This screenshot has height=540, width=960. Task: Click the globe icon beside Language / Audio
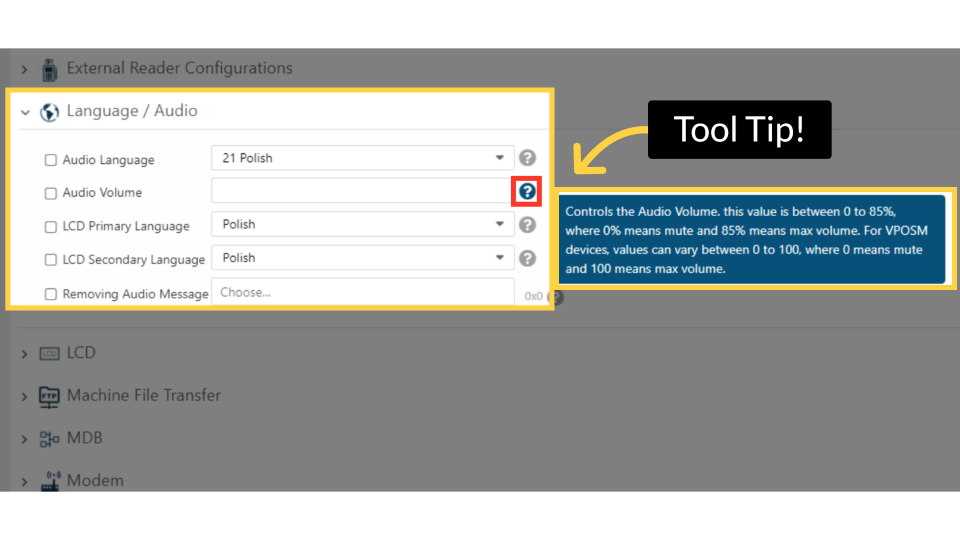click(49, 112)
